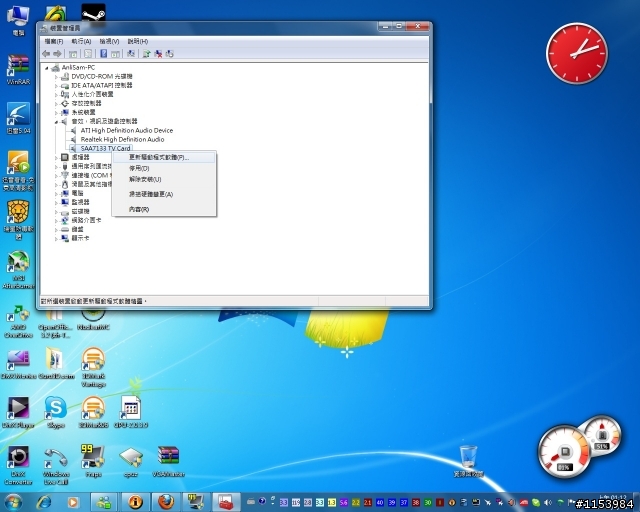This screenshot has width=640, height=512.
Task: Click Scan for hardware changes toolbar icon
Action: coord(131,54)
